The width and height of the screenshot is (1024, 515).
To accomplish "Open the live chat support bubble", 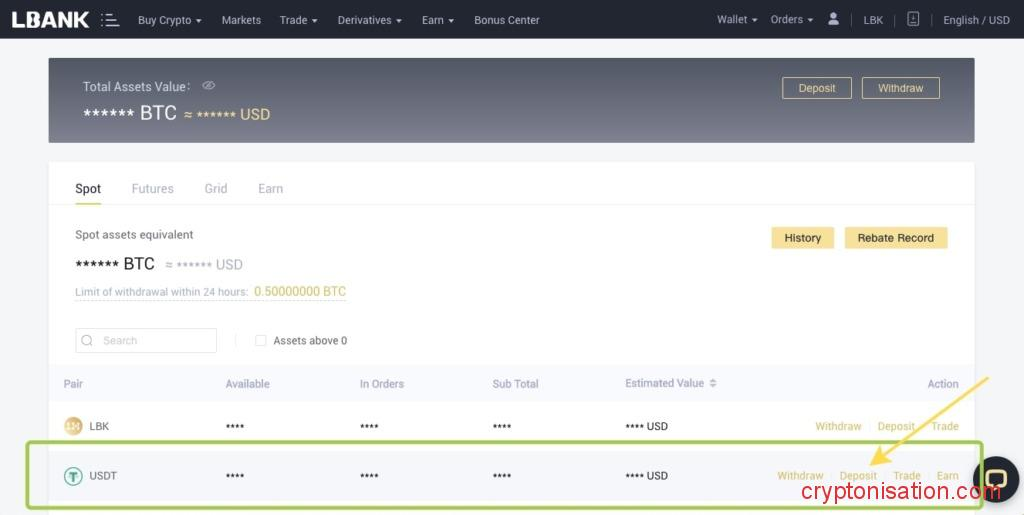I will (x=995, y=480).
